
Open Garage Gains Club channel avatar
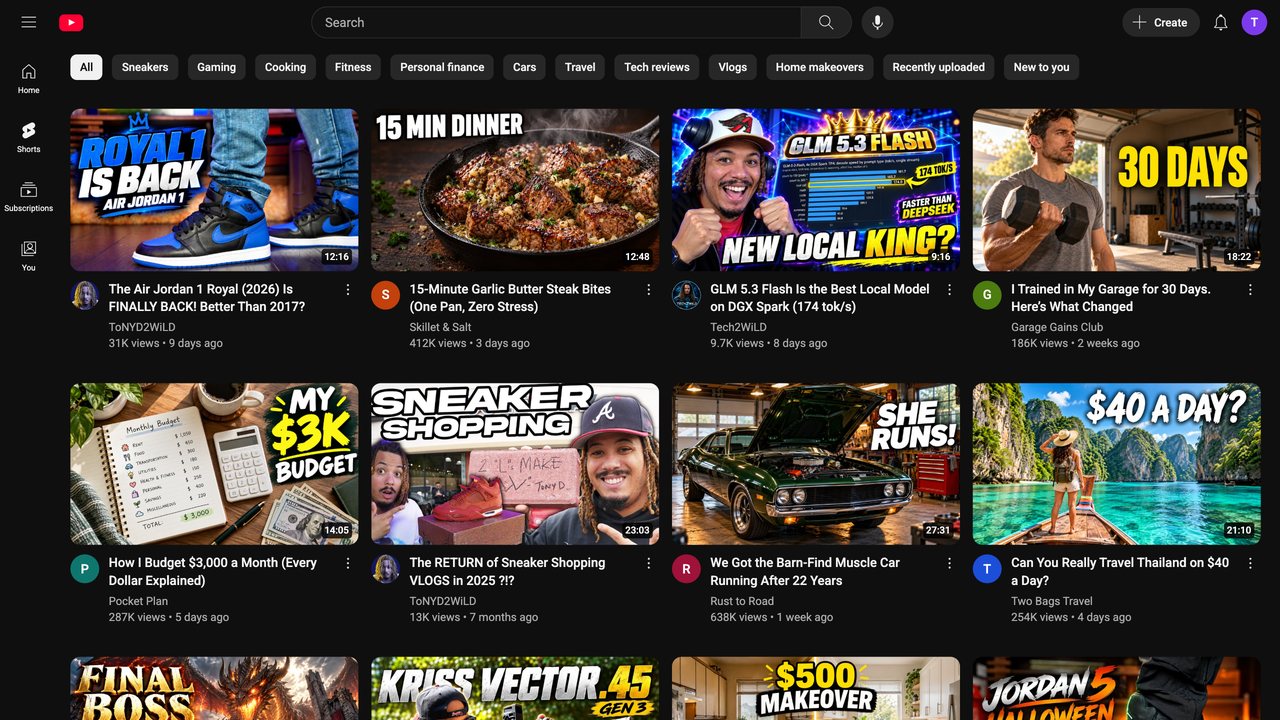(987, 295)
